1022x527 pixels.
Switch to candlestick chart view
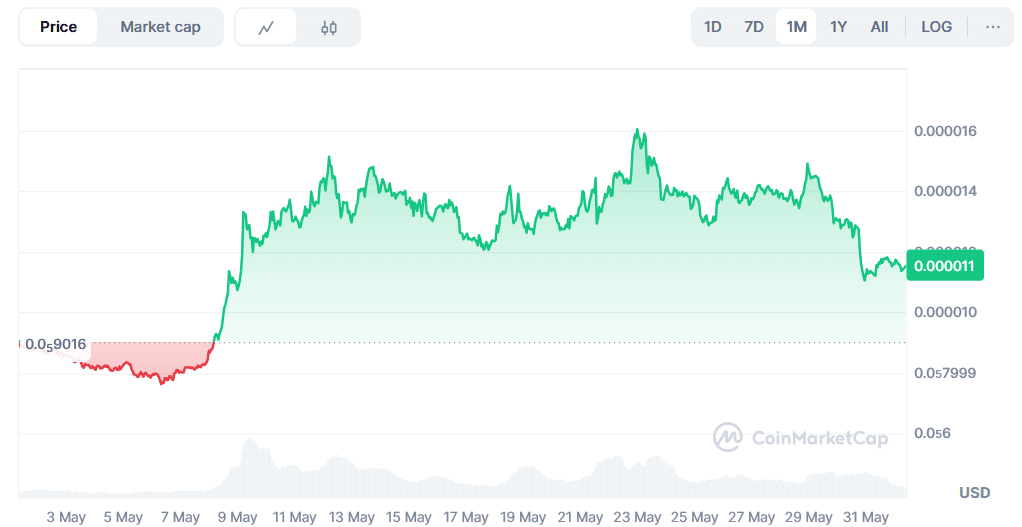pyautogui.click(x=329, y=27)
